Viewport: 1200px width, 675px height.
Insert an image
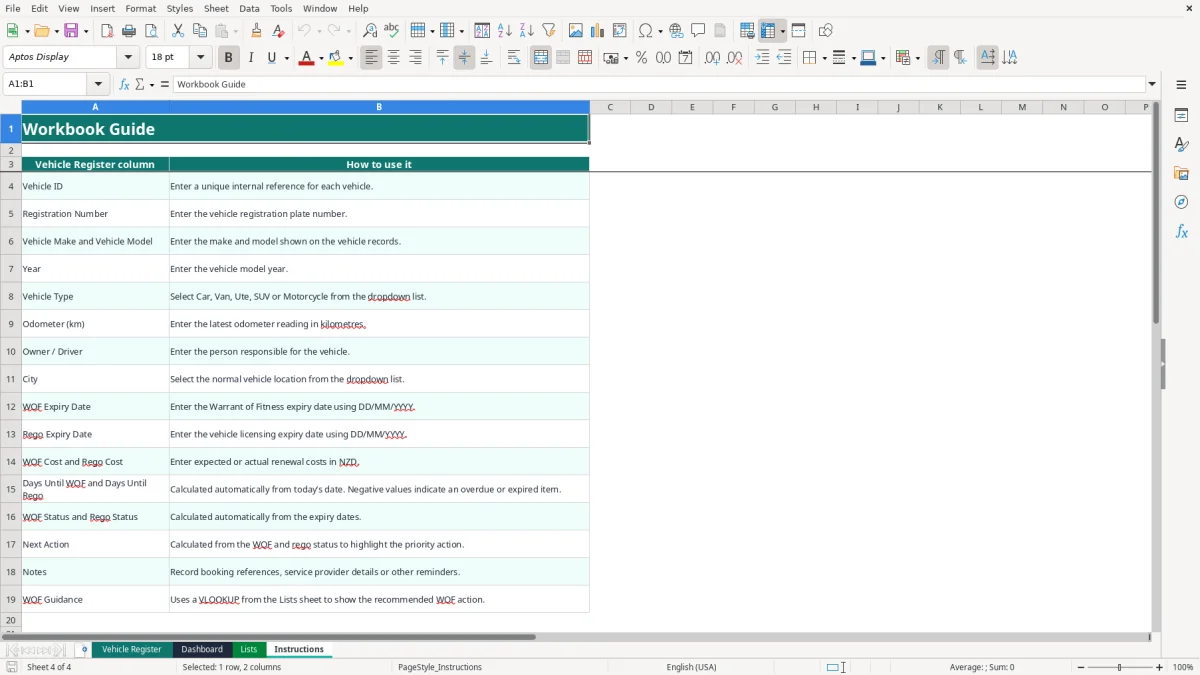(576, 31)
